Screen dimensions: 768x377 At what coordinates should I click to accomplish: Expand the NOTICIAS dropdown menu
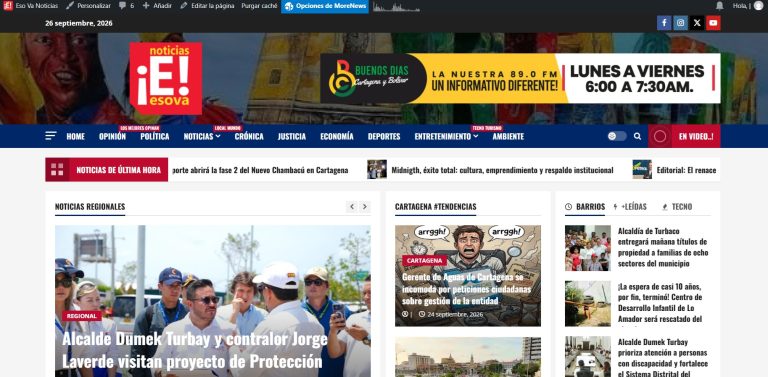202,137
